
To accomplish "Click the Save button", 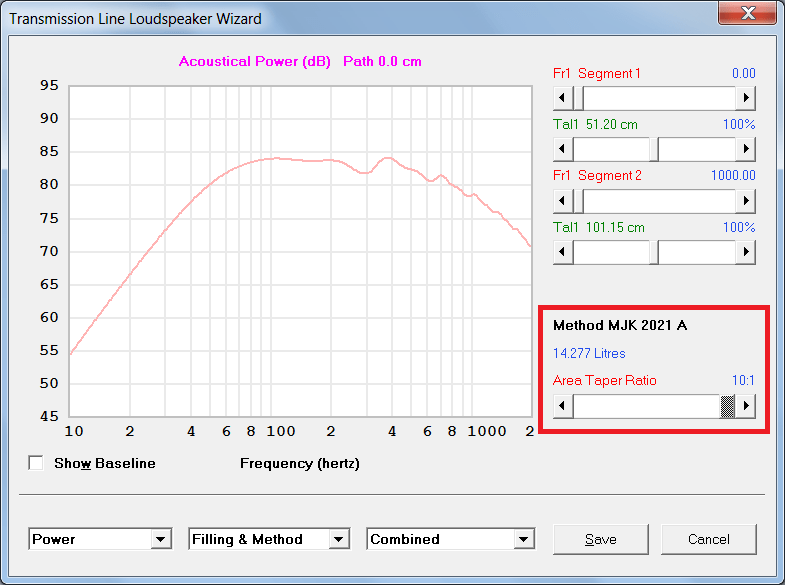I will (601, 539).
